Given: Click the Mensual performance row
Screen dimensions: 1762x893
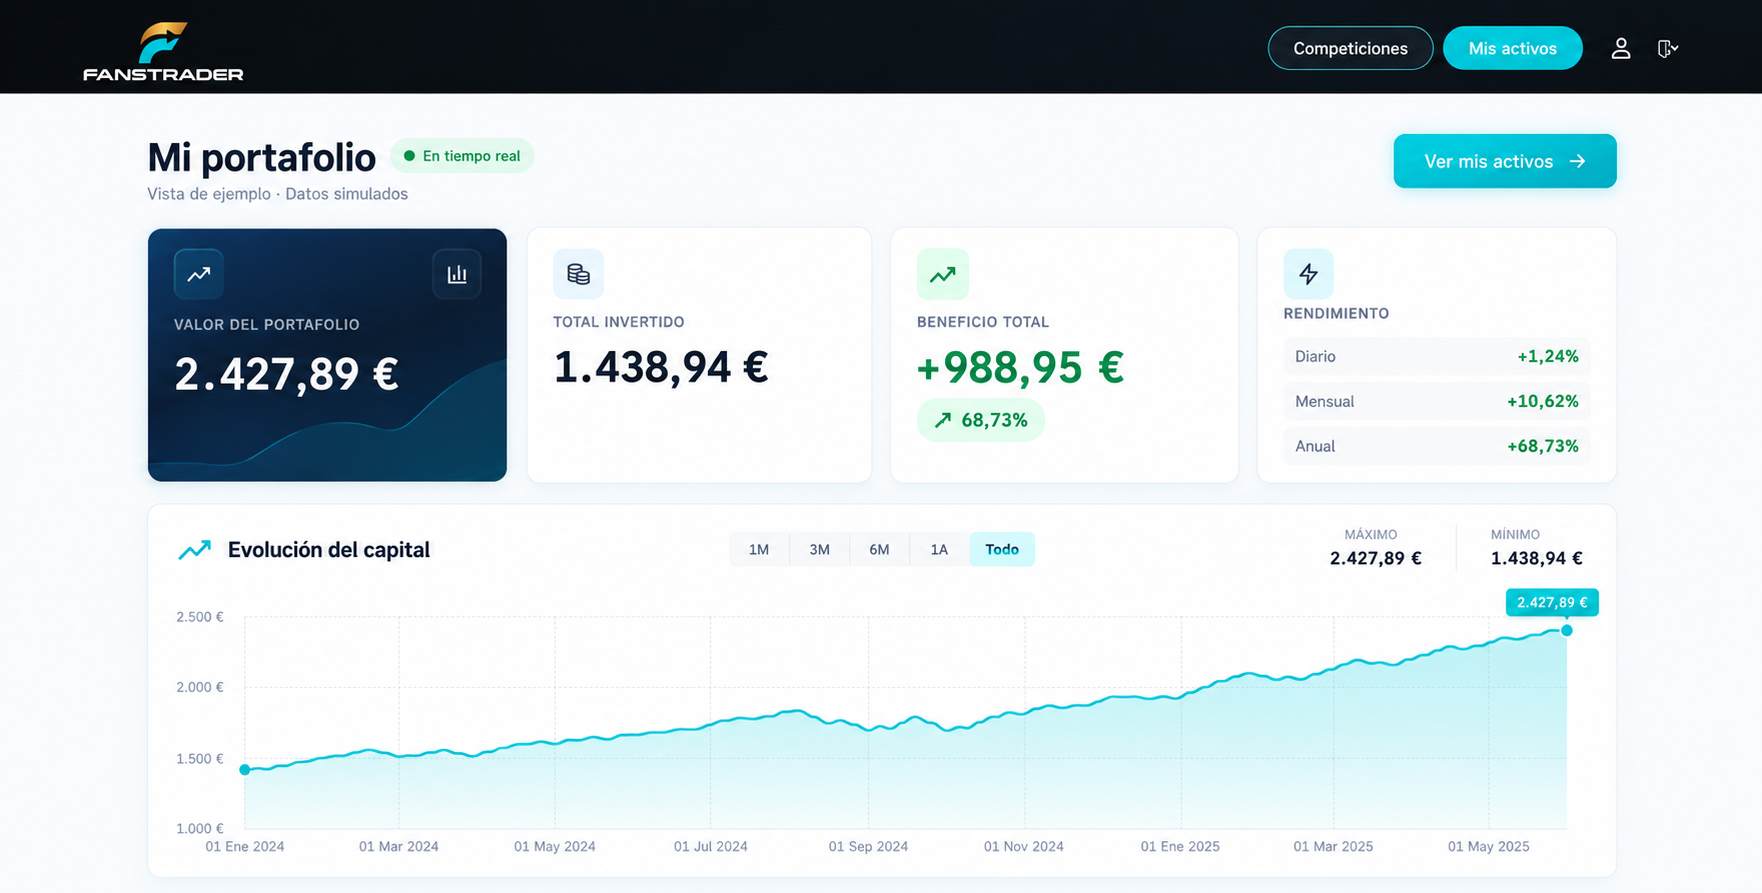Looking at the screenshot, I should click(1437, 401).
